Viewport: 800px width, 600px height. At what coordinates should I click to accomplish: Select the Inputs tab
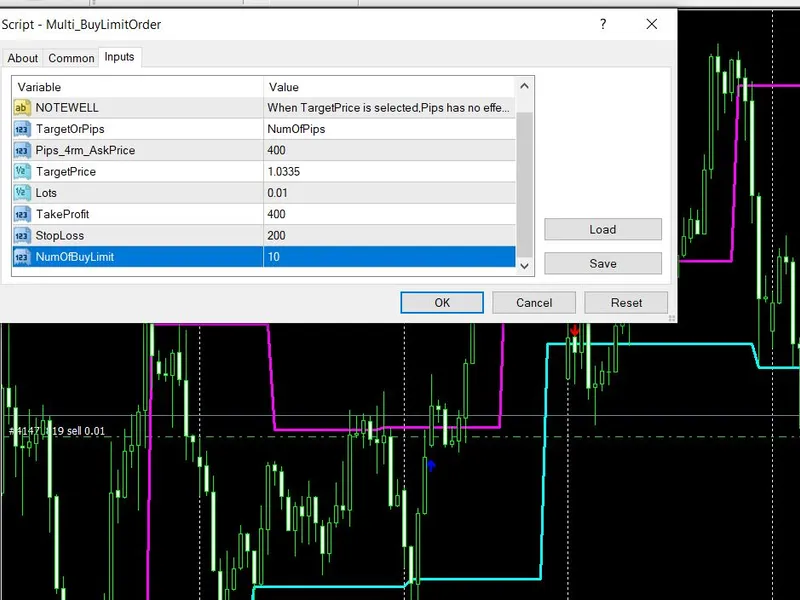click(119, 57)
